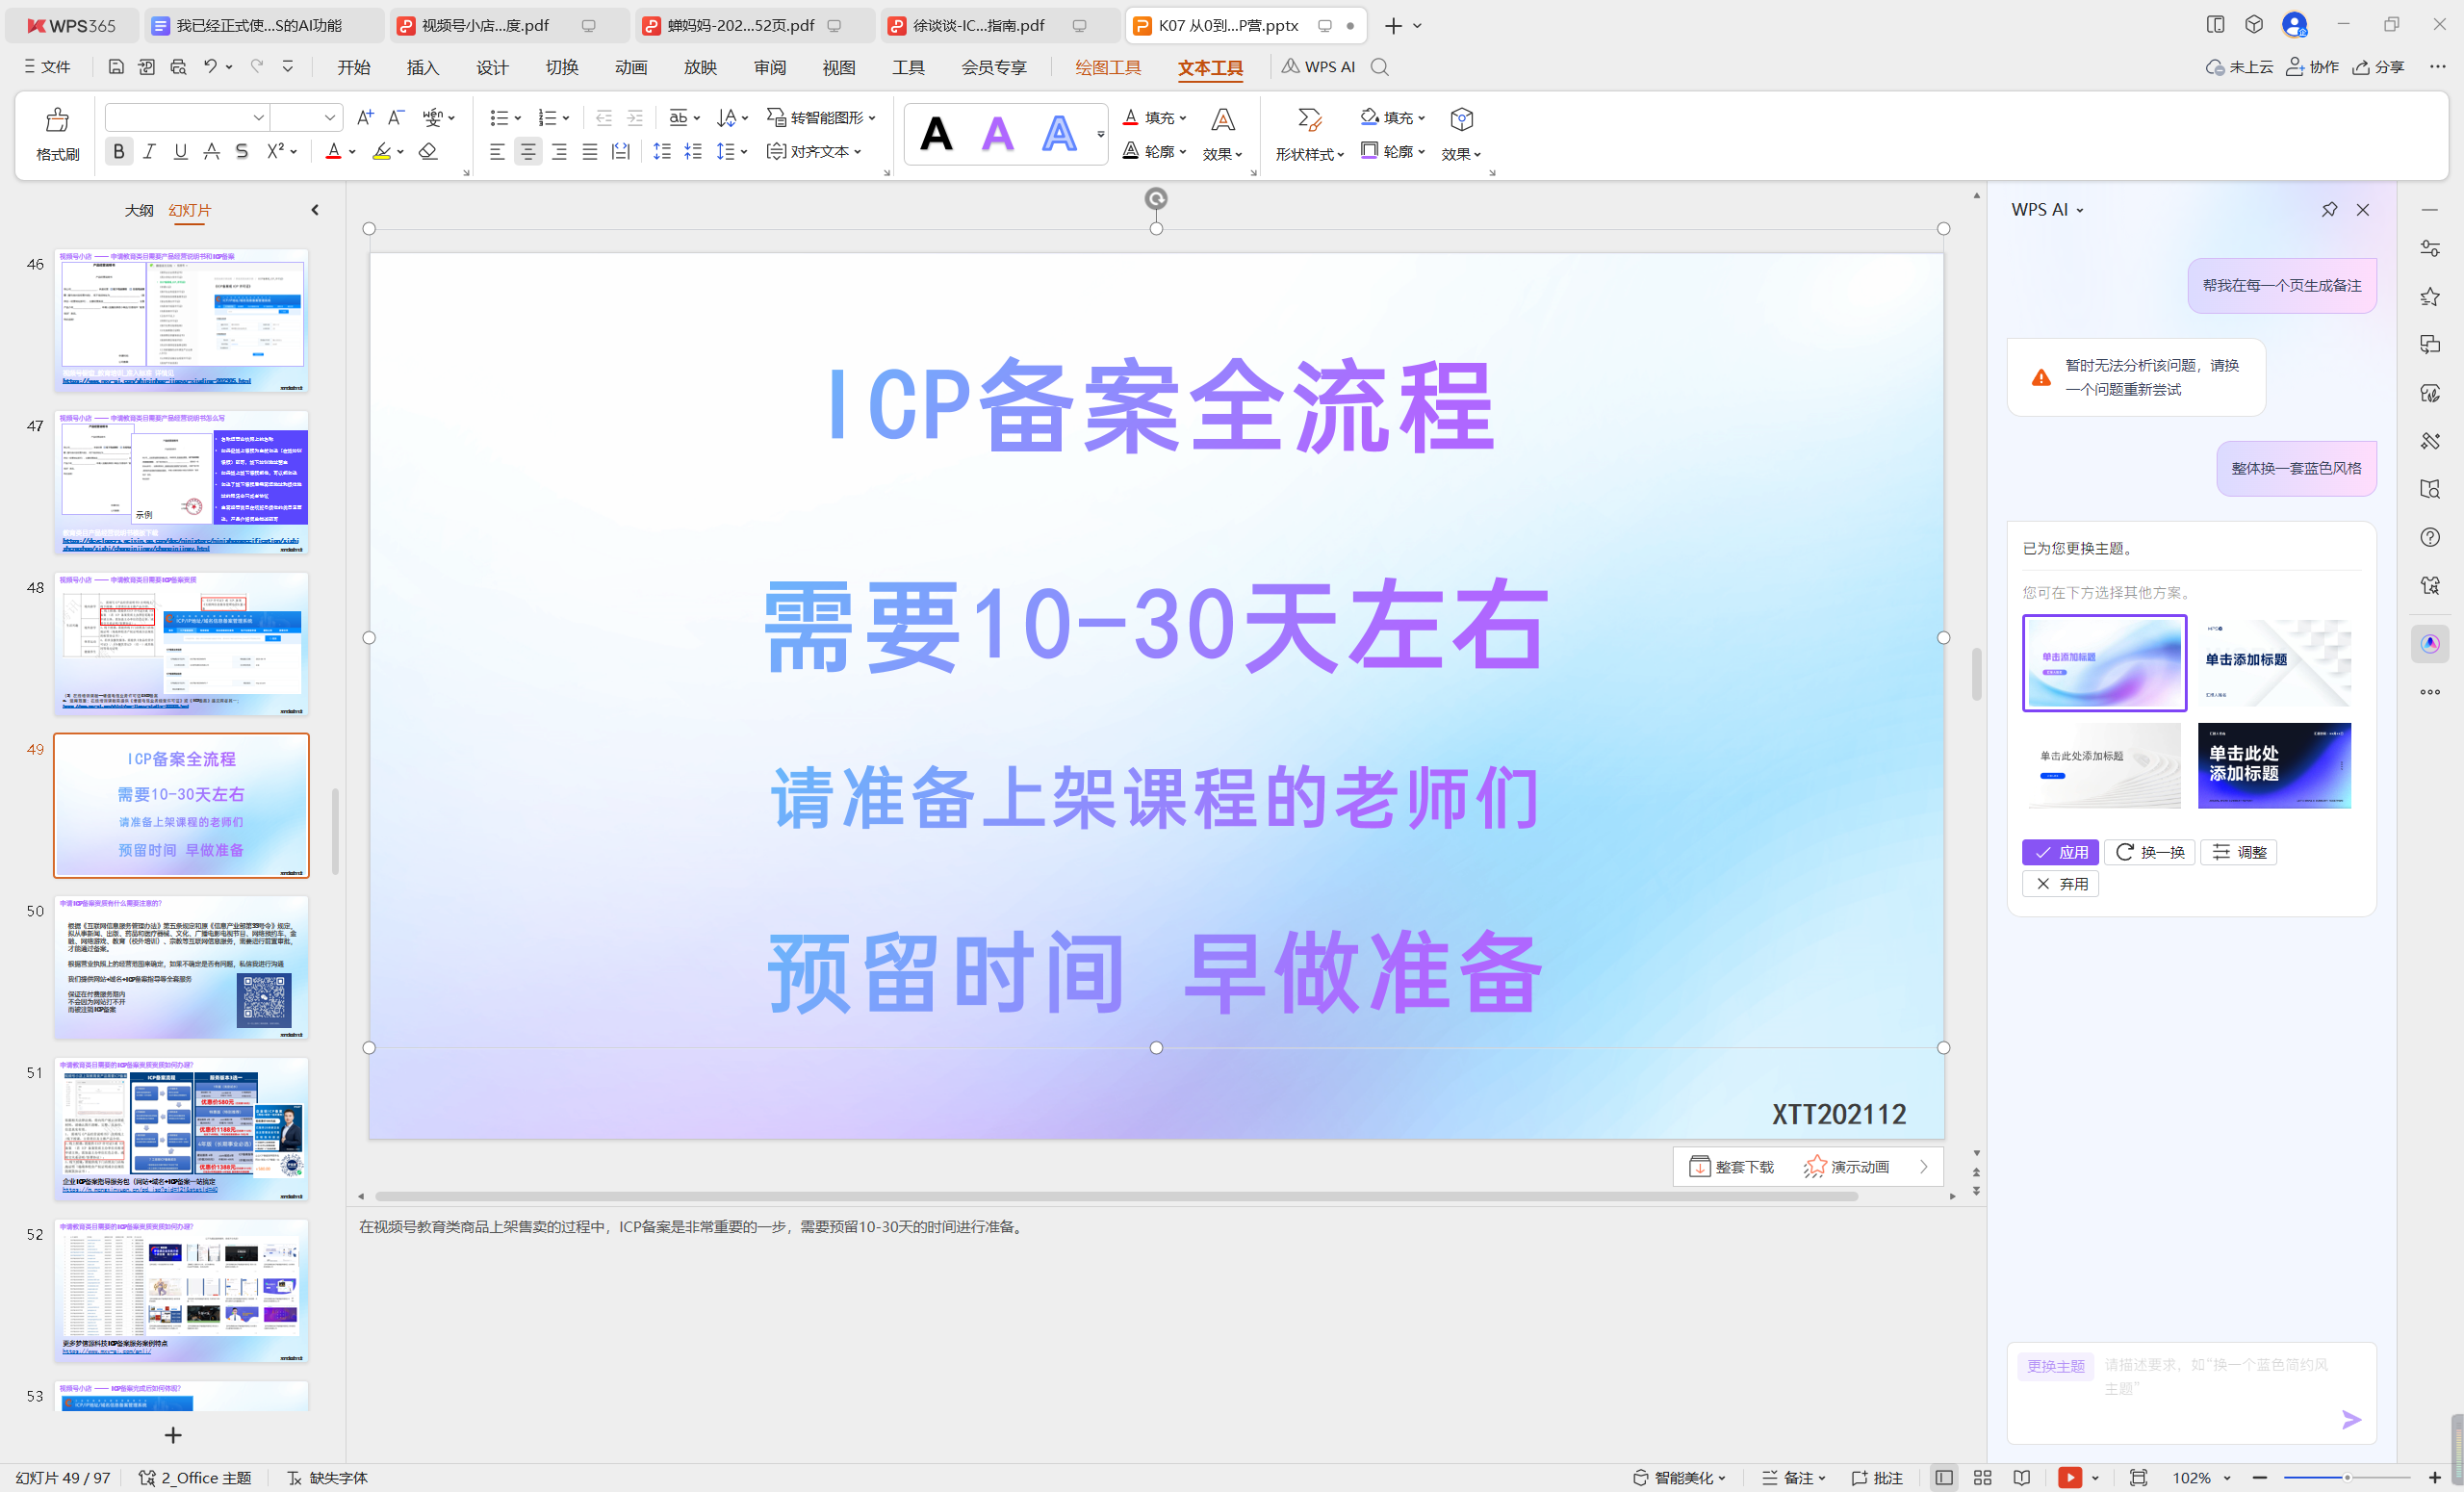Click the zoom slider in status bar

[2346, 1477]
